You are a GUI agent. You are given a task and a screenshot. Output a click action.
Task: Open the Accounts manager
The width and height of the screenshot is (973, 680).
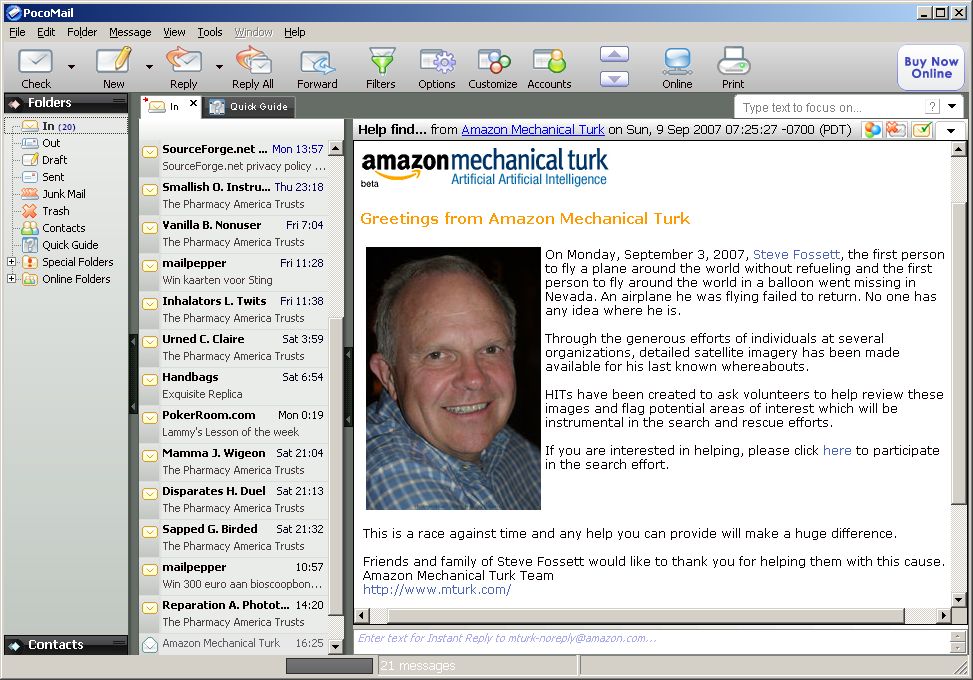549,68
